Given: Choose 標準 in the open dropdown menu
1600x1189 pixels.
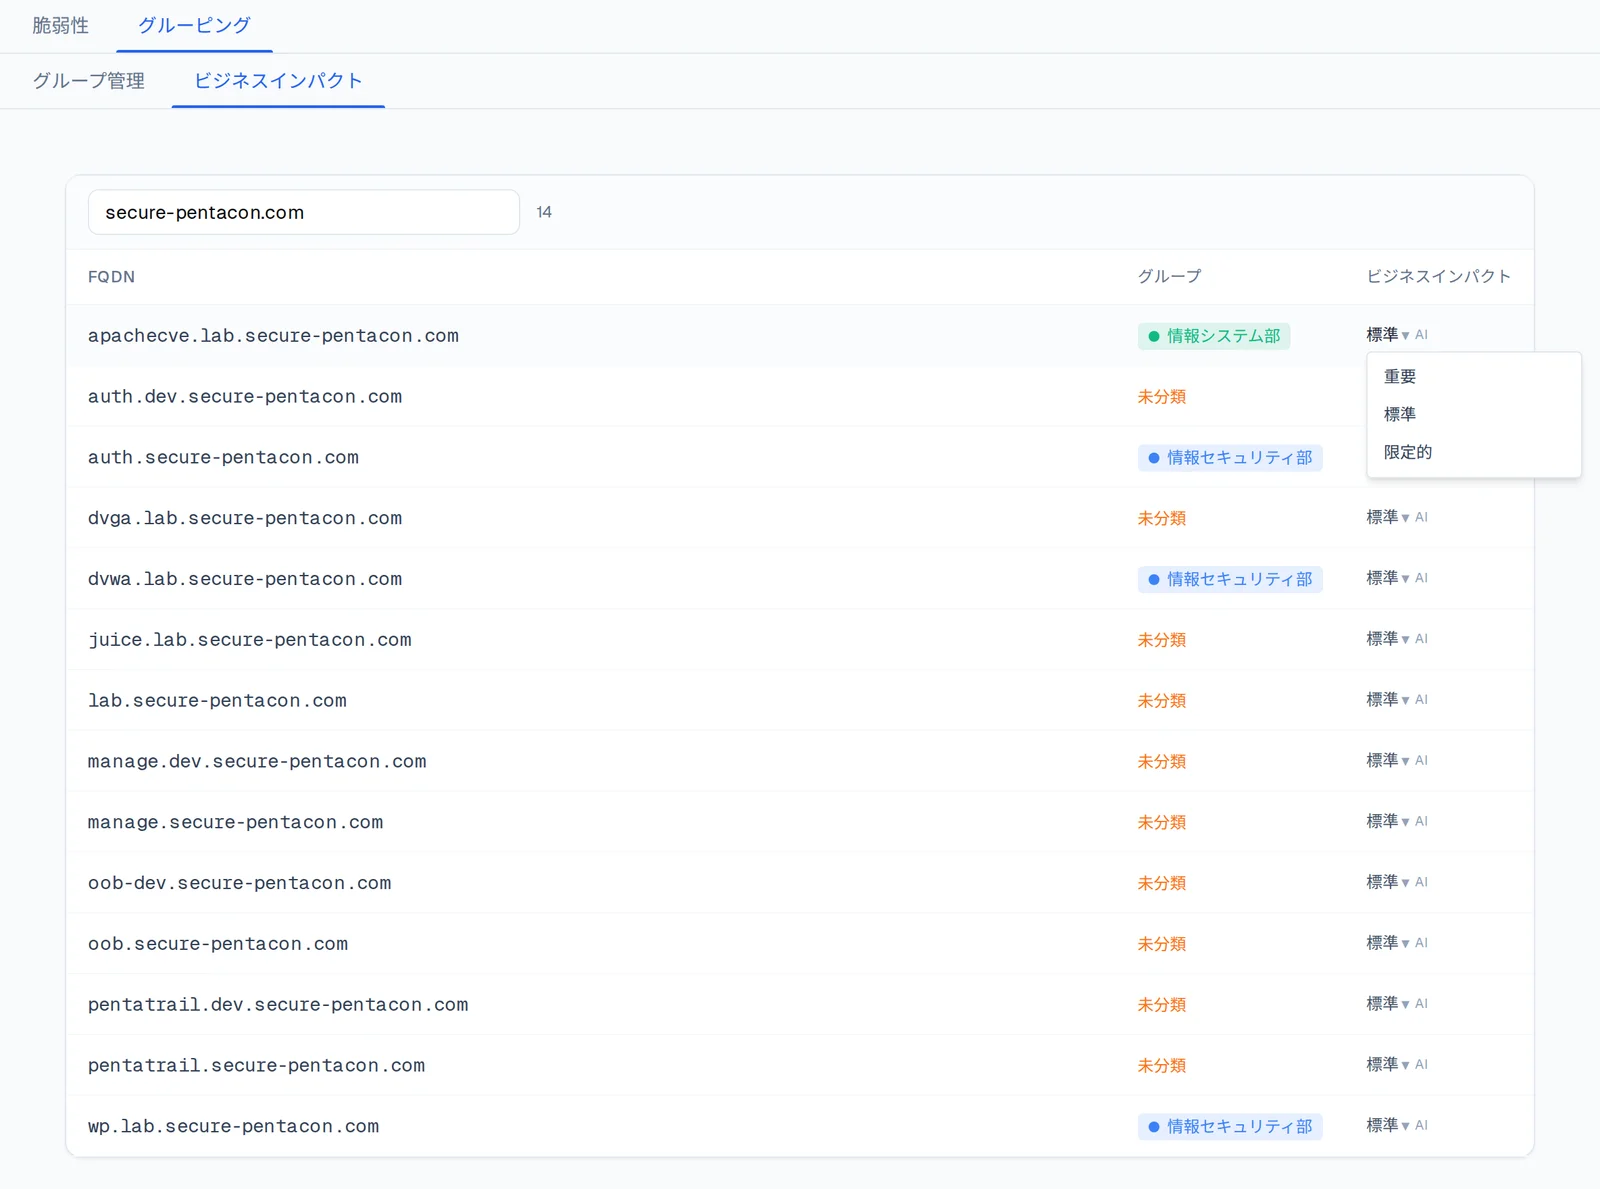Looking at the screenshot, I should 1473,414.
